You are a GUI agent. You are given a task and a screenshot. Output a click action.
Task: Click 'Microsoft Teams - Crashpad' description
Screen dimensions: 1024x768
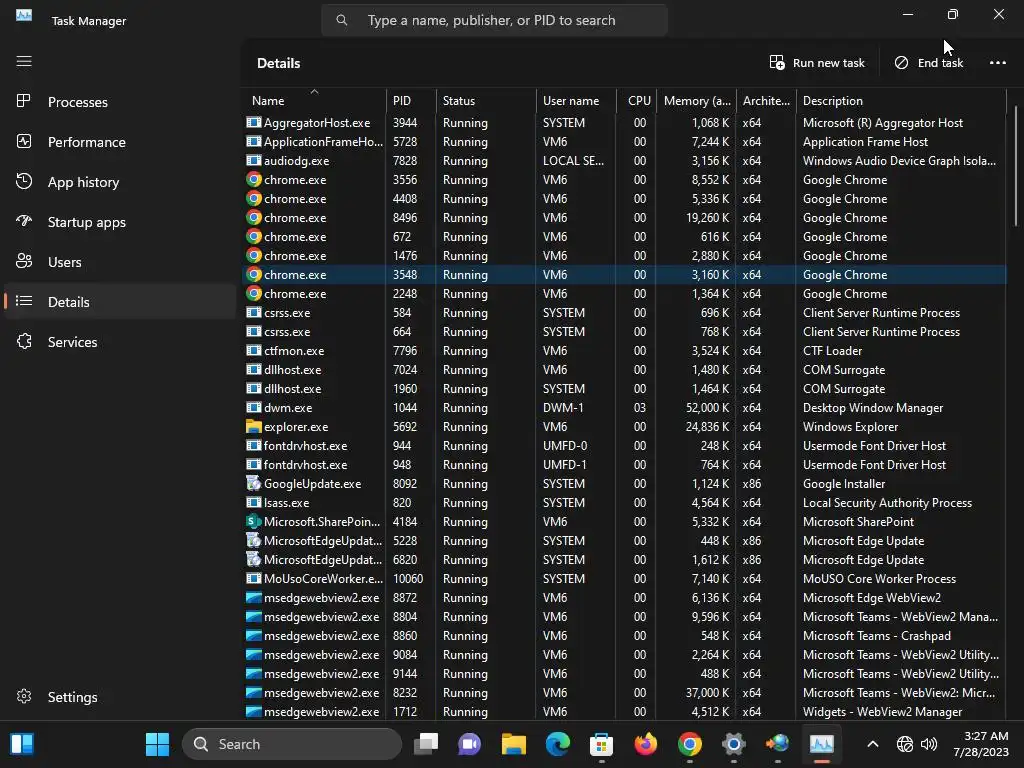876,635
